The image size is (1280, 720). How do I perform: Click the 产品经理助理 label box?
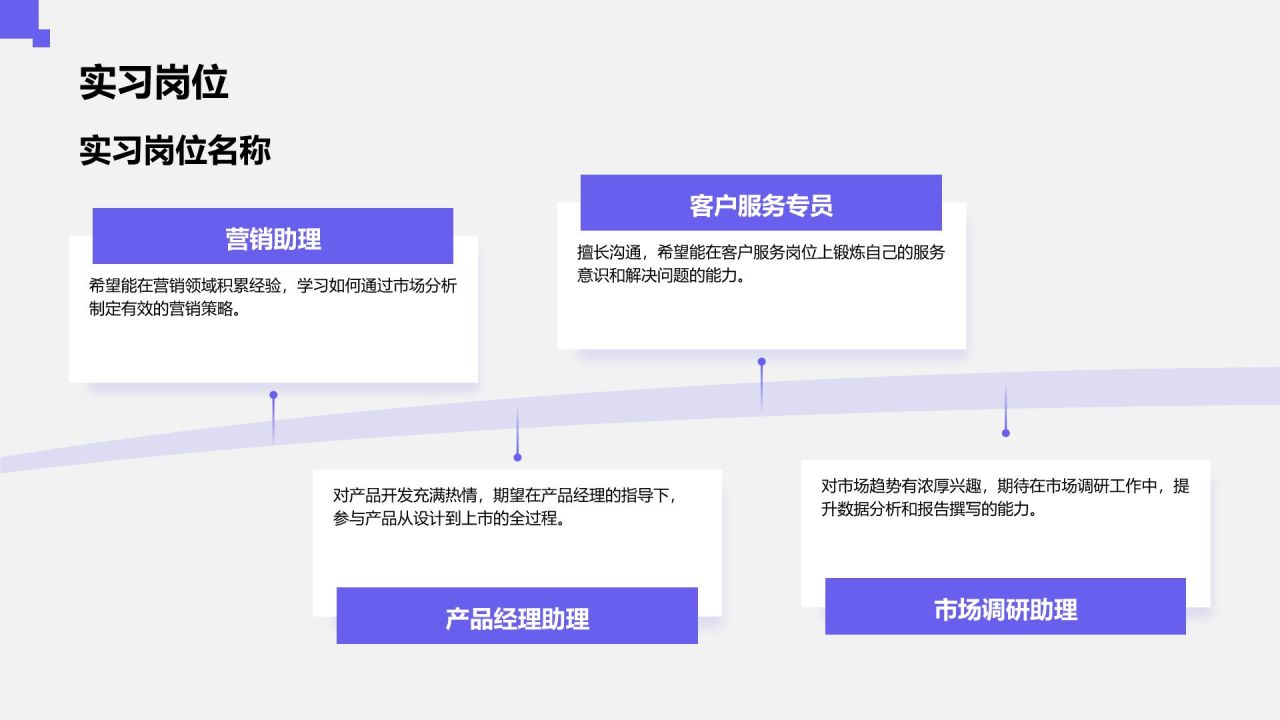pos(517,616)
